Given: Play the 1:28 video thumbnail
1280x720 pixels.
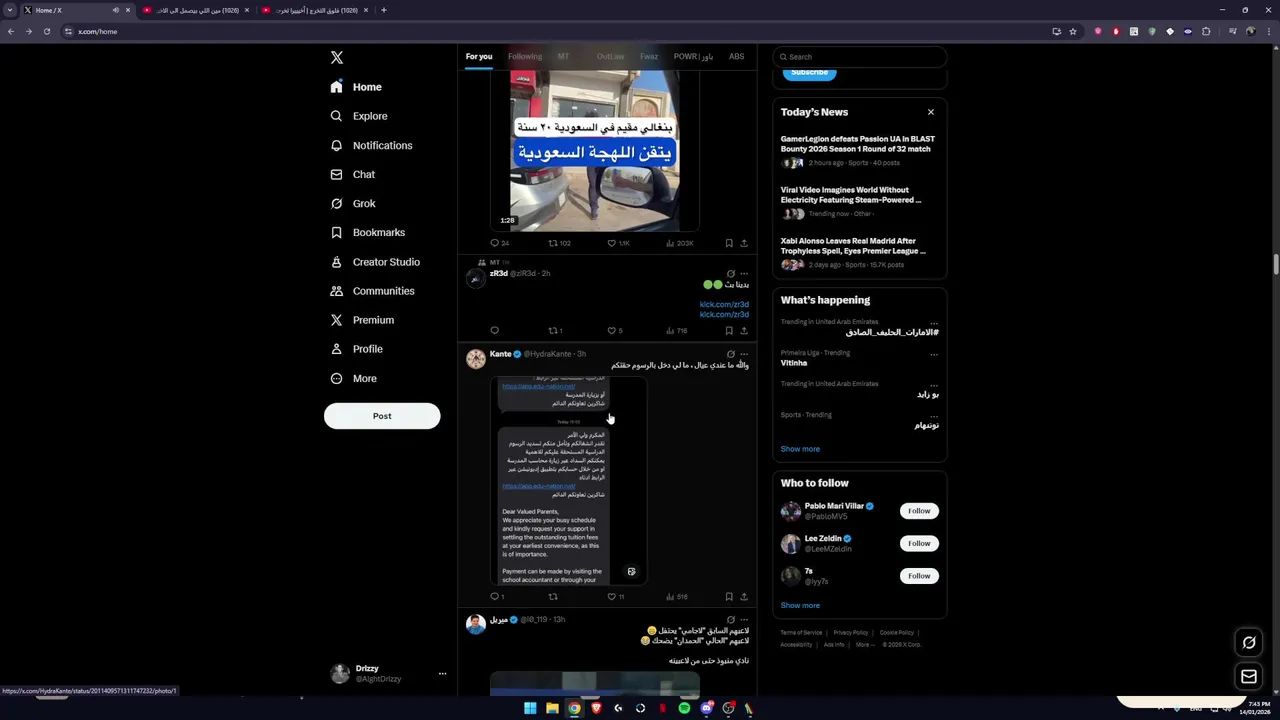Looking at the screenshot, I should (x=595, y=150).
